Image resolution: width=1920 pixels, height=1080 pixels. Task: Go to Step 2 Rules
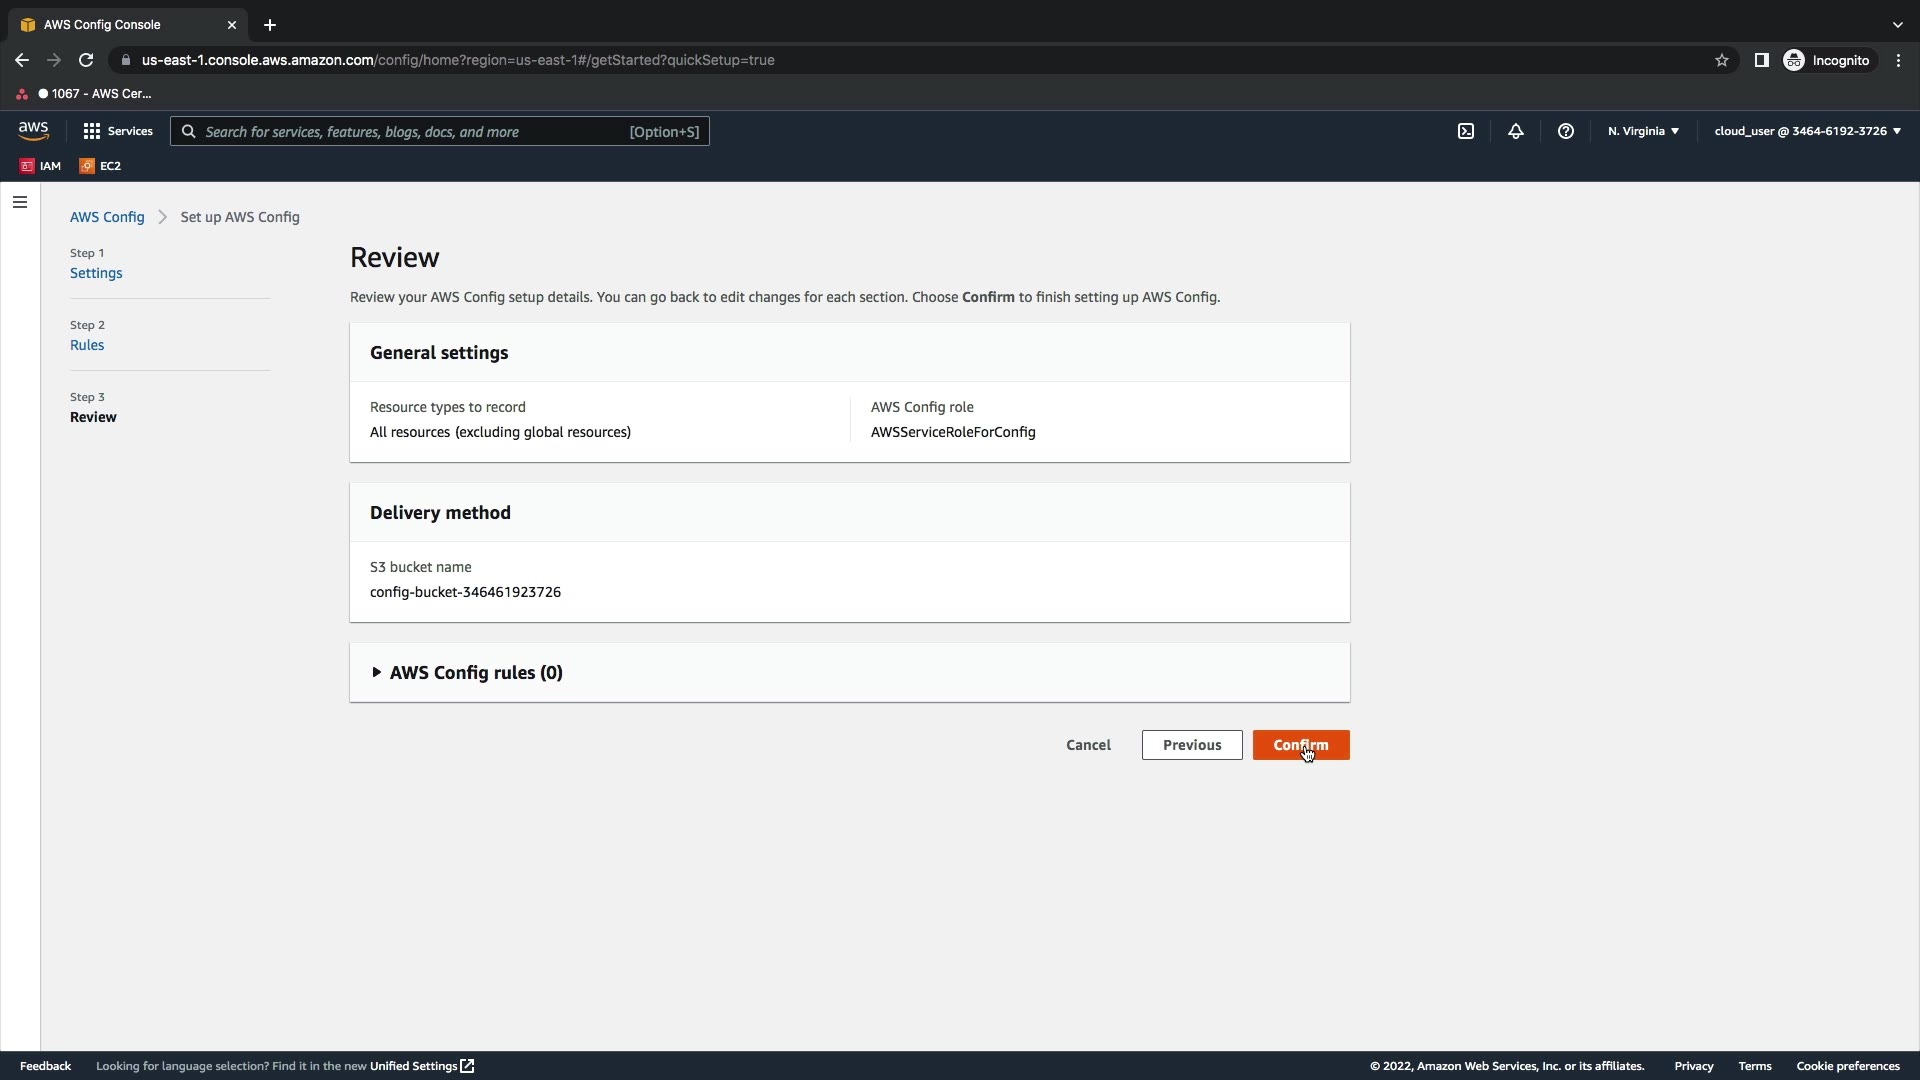click(x=87, y=345)
